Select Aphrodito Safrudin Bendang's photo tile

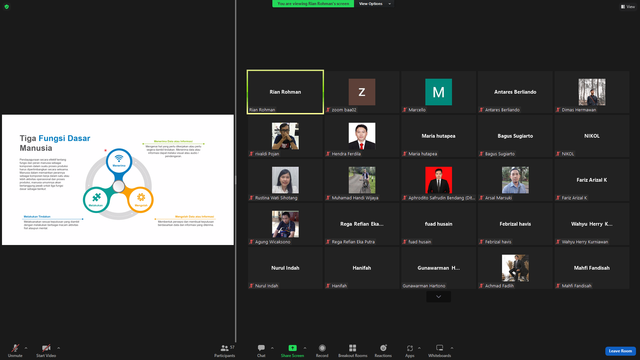(438, 180)
